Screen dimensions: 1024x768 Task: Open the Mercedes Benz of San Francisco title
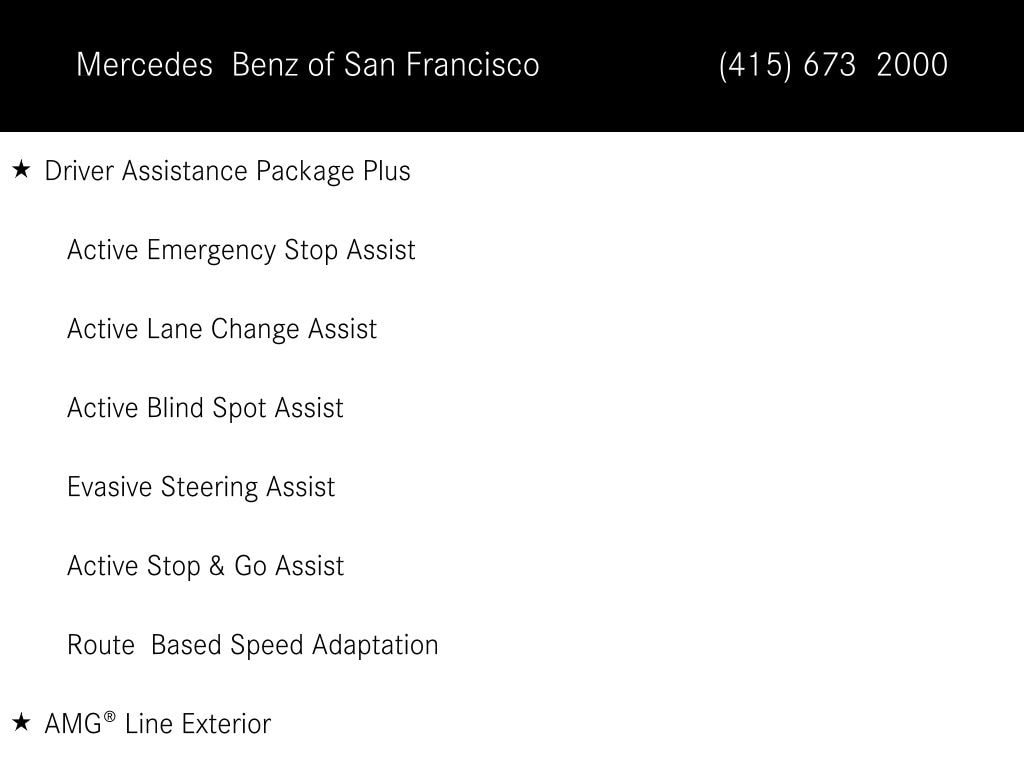(308, 65)
